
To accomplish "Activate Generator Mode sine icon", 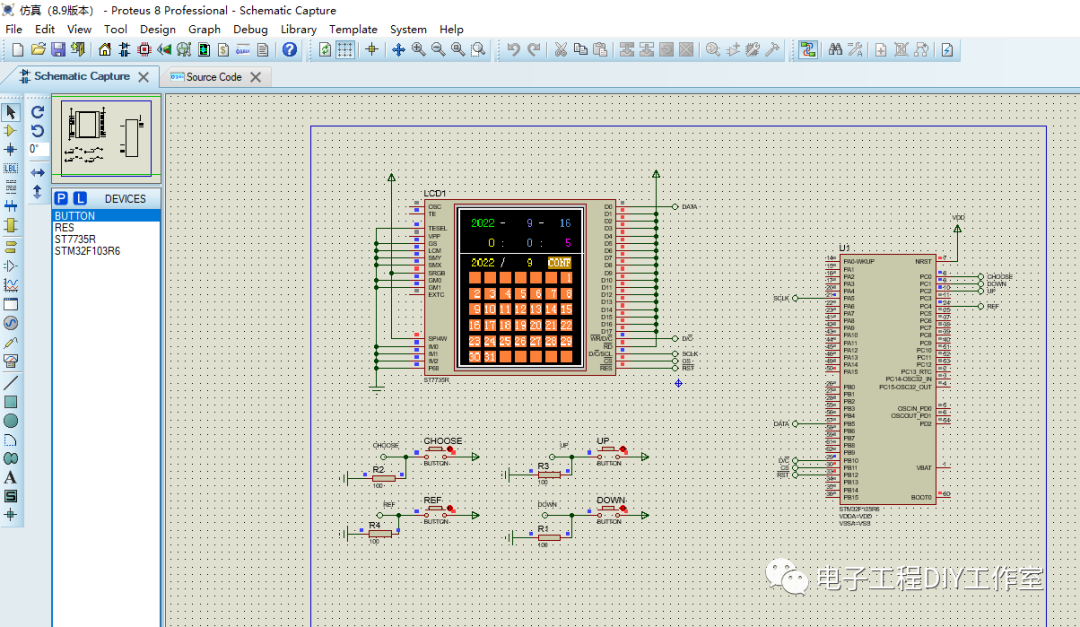I will [10, 323].
